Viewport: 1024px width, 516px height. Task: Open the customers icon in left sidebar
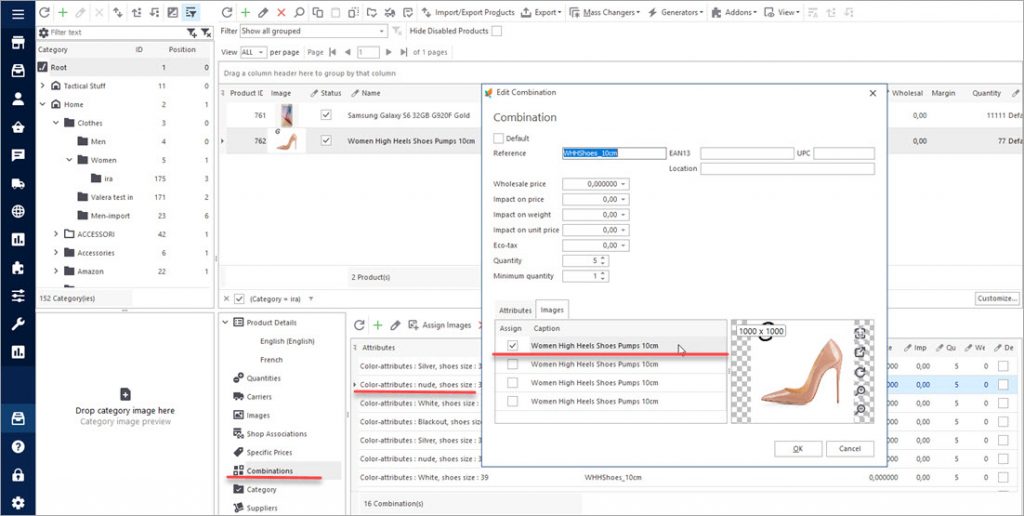click(x=17, y=99)
